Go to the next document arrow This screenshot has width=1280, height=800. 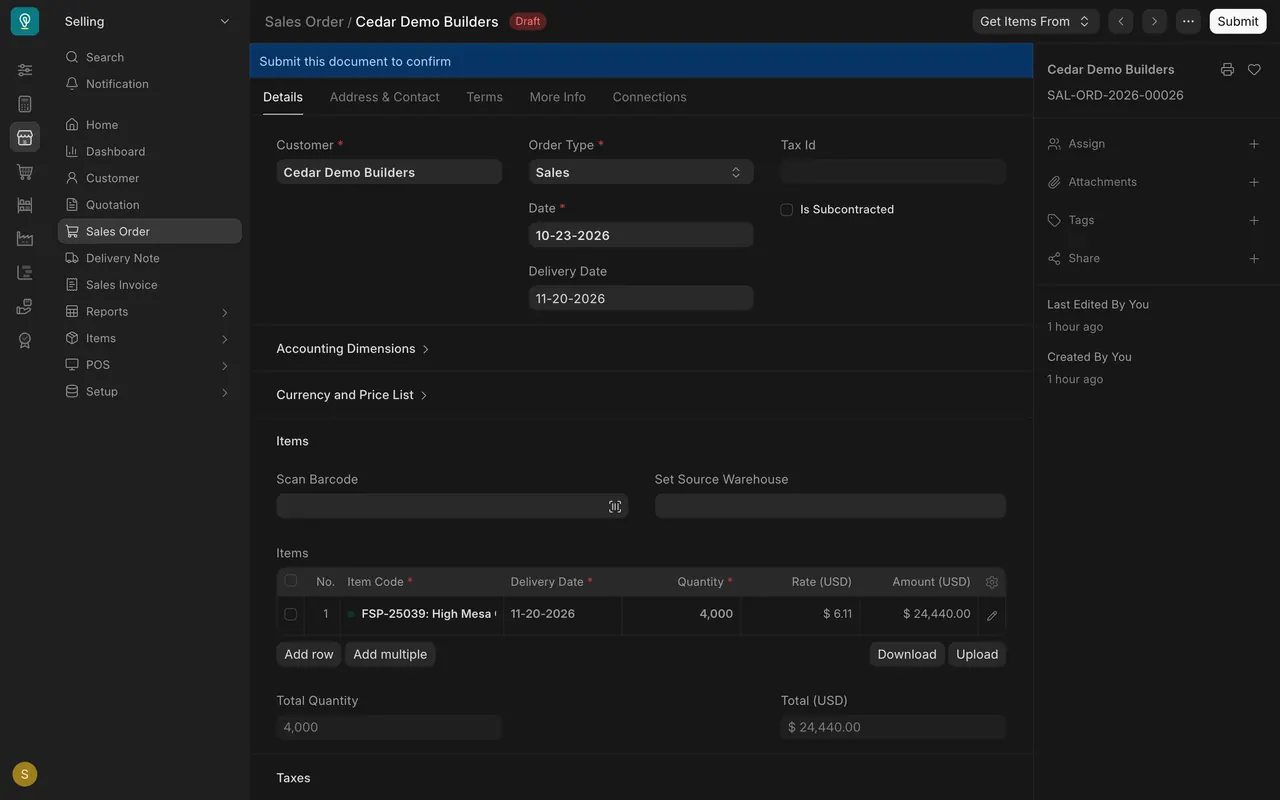[x=1154, y=21]
